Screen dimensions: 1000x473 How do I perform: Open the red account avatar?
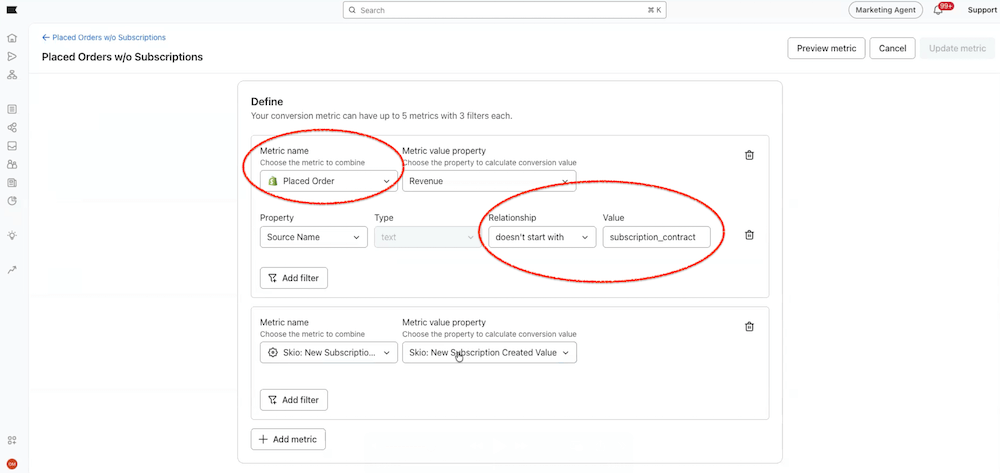(x=12, y=463)
